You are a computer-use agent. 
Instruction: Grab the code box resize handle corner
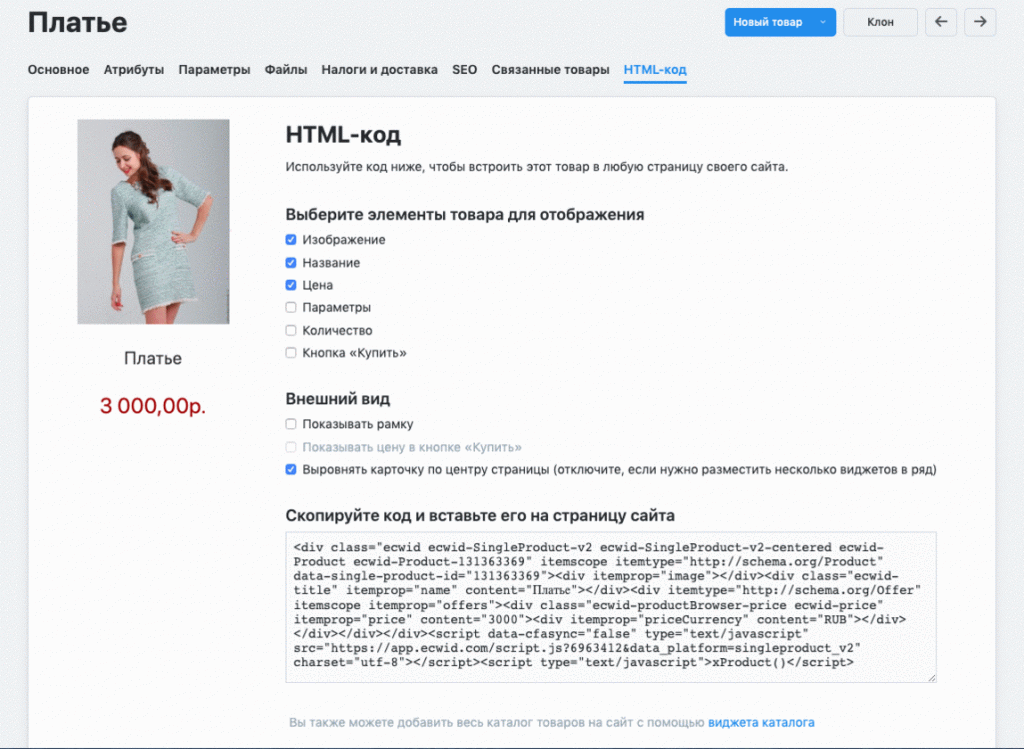[x=931, y=678]
